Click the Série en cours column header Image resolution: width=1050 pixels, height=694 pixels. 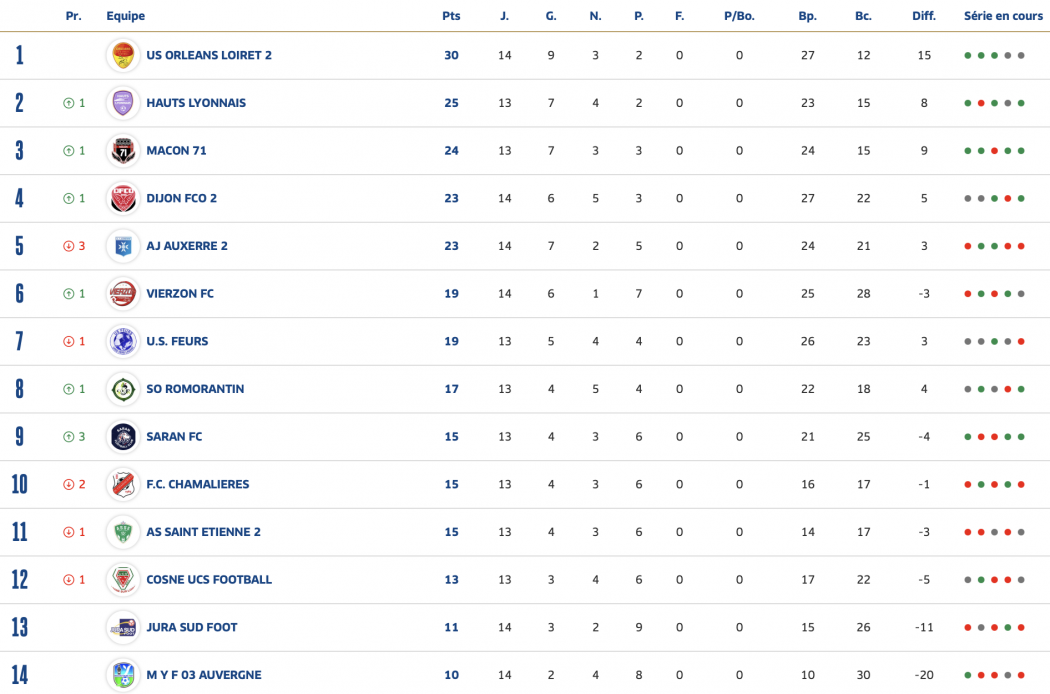click(x=1003, y=16)
